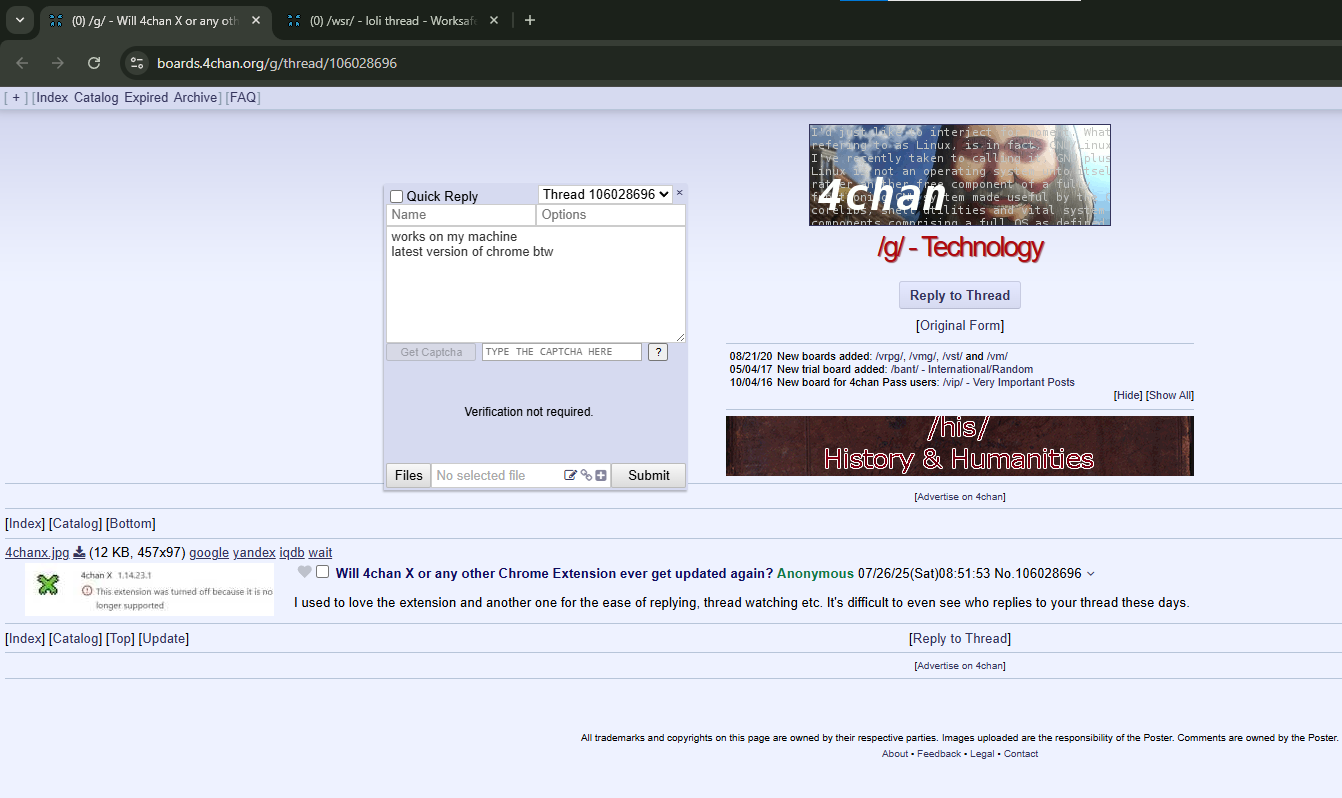Click the download icon beside 4chanx.jpg
Image resolution: width=1342 pixels, height=798 pixels.
point(79,552)
